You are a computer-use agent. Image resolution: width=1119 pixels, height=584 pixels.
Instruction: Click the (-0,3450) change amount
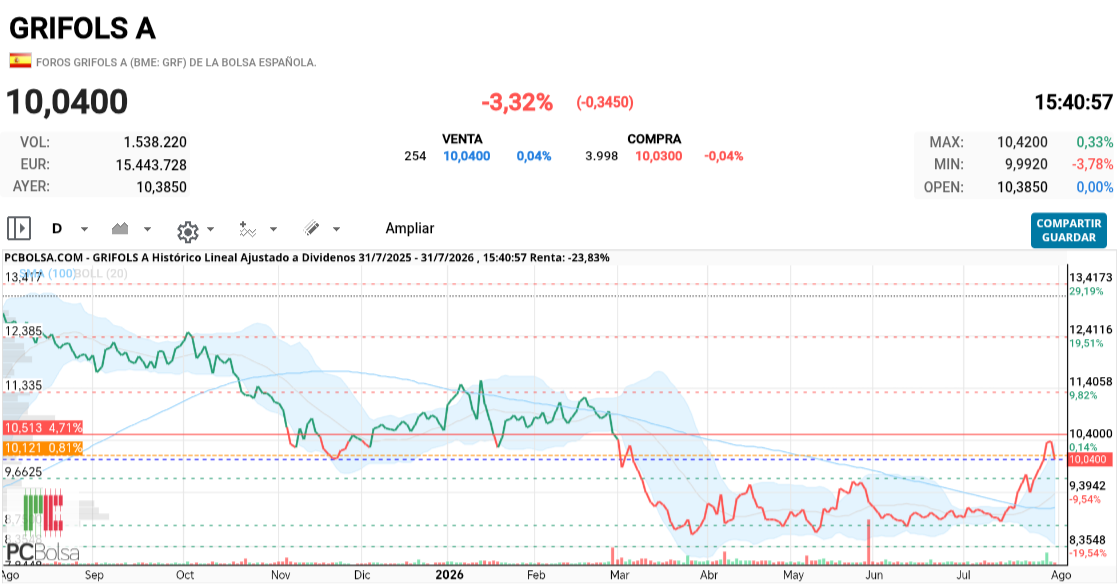click(x=605, y=102)
